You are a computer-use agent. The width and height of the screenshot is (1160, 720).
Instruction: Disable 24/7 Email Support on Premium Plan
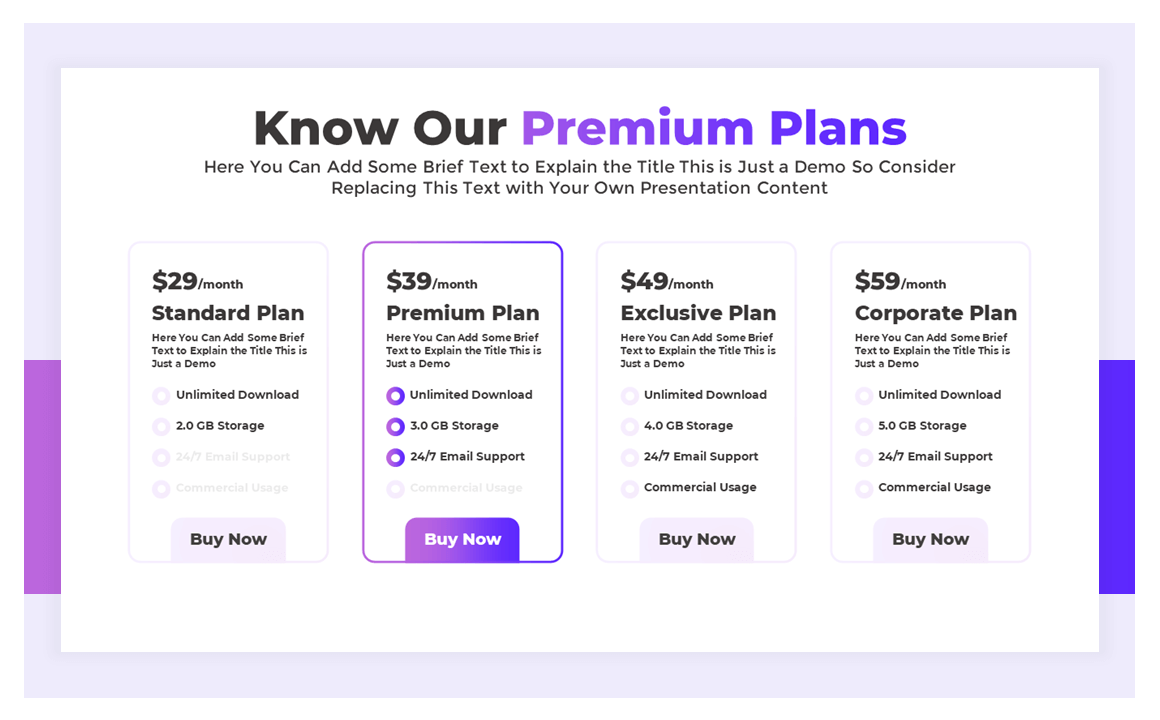[395, 457]
